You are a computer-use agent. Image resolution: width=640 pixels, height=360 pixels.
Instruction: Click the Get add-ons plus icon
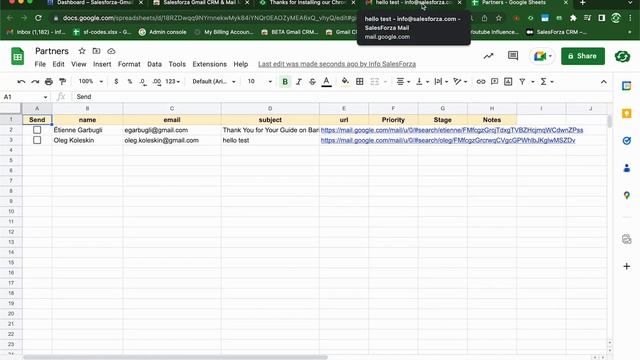click(x=627, y=267)
